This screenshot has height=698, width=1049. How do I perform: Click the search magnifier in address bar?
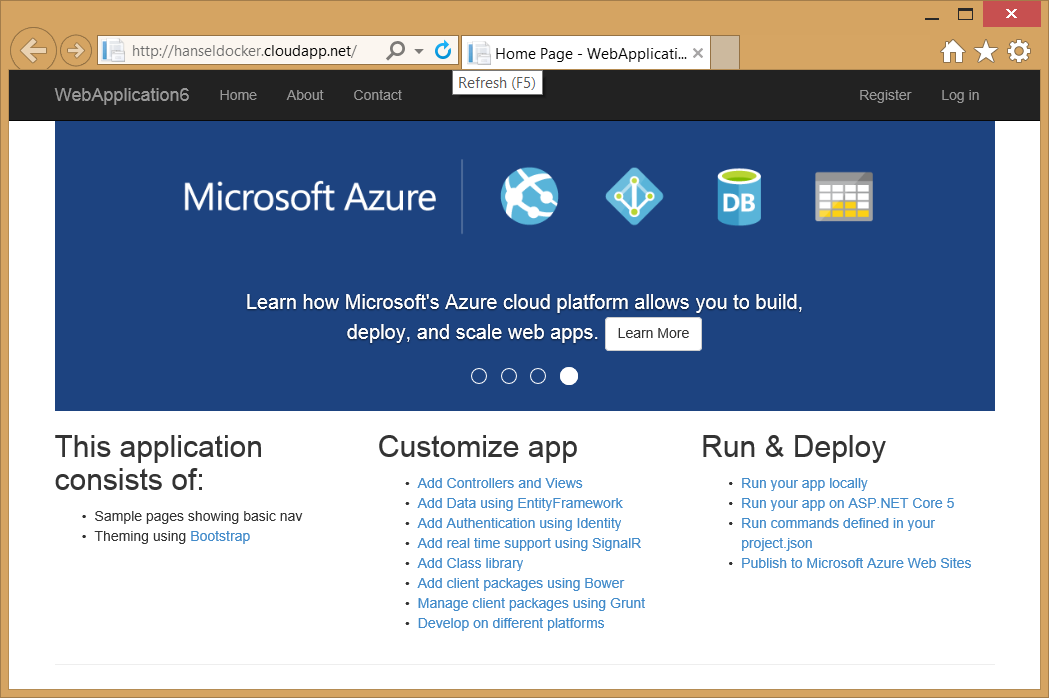(x=396, y=50)
